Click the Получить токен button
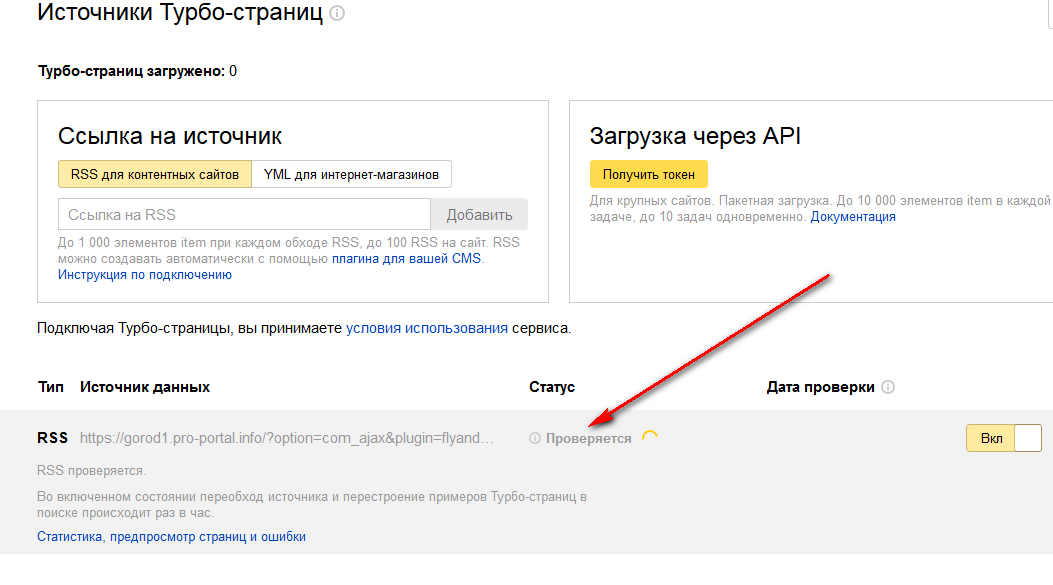The image size is (1053, 585). pyautogui.click(x=648, y=174)
